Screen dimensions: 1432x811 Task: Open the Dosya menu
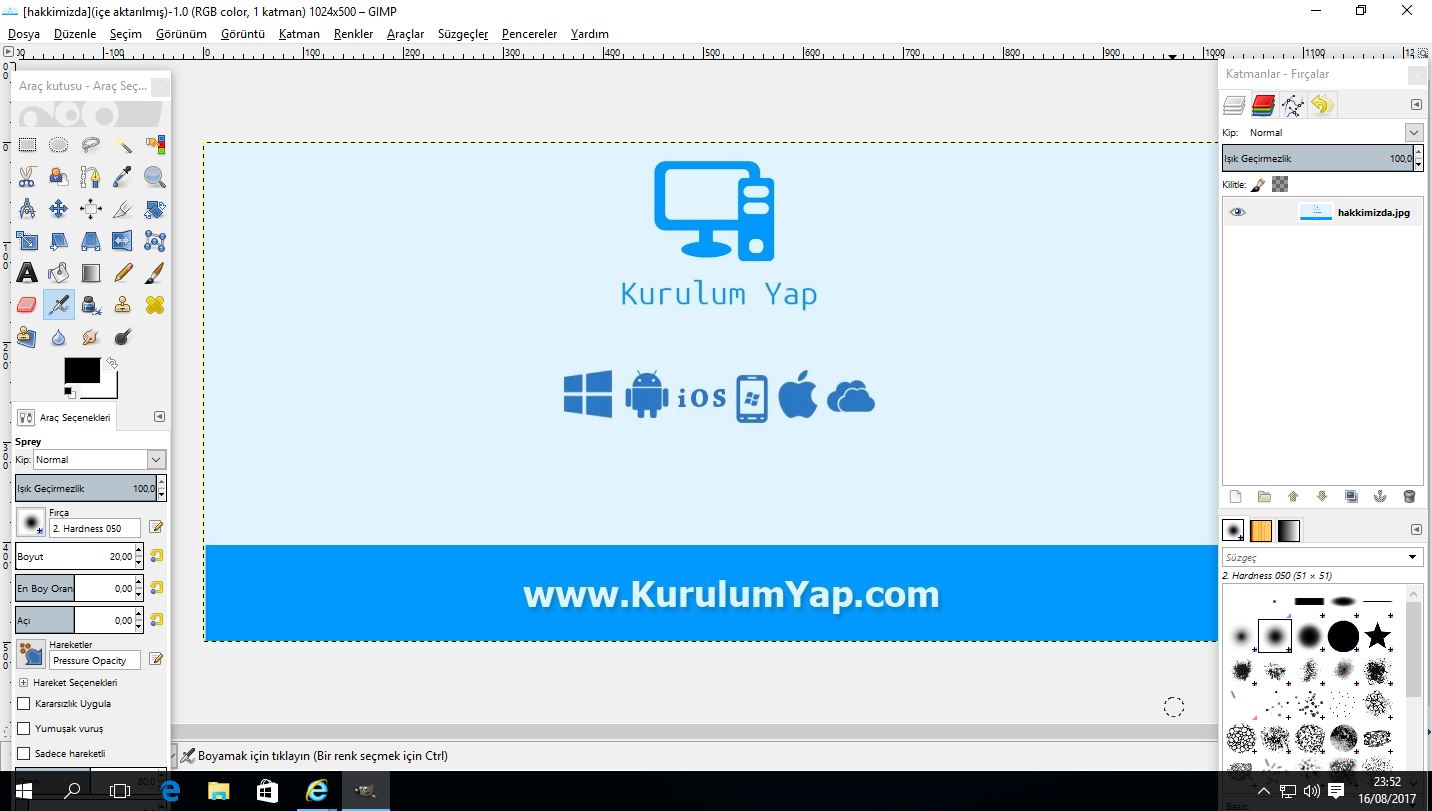[24, 34]
